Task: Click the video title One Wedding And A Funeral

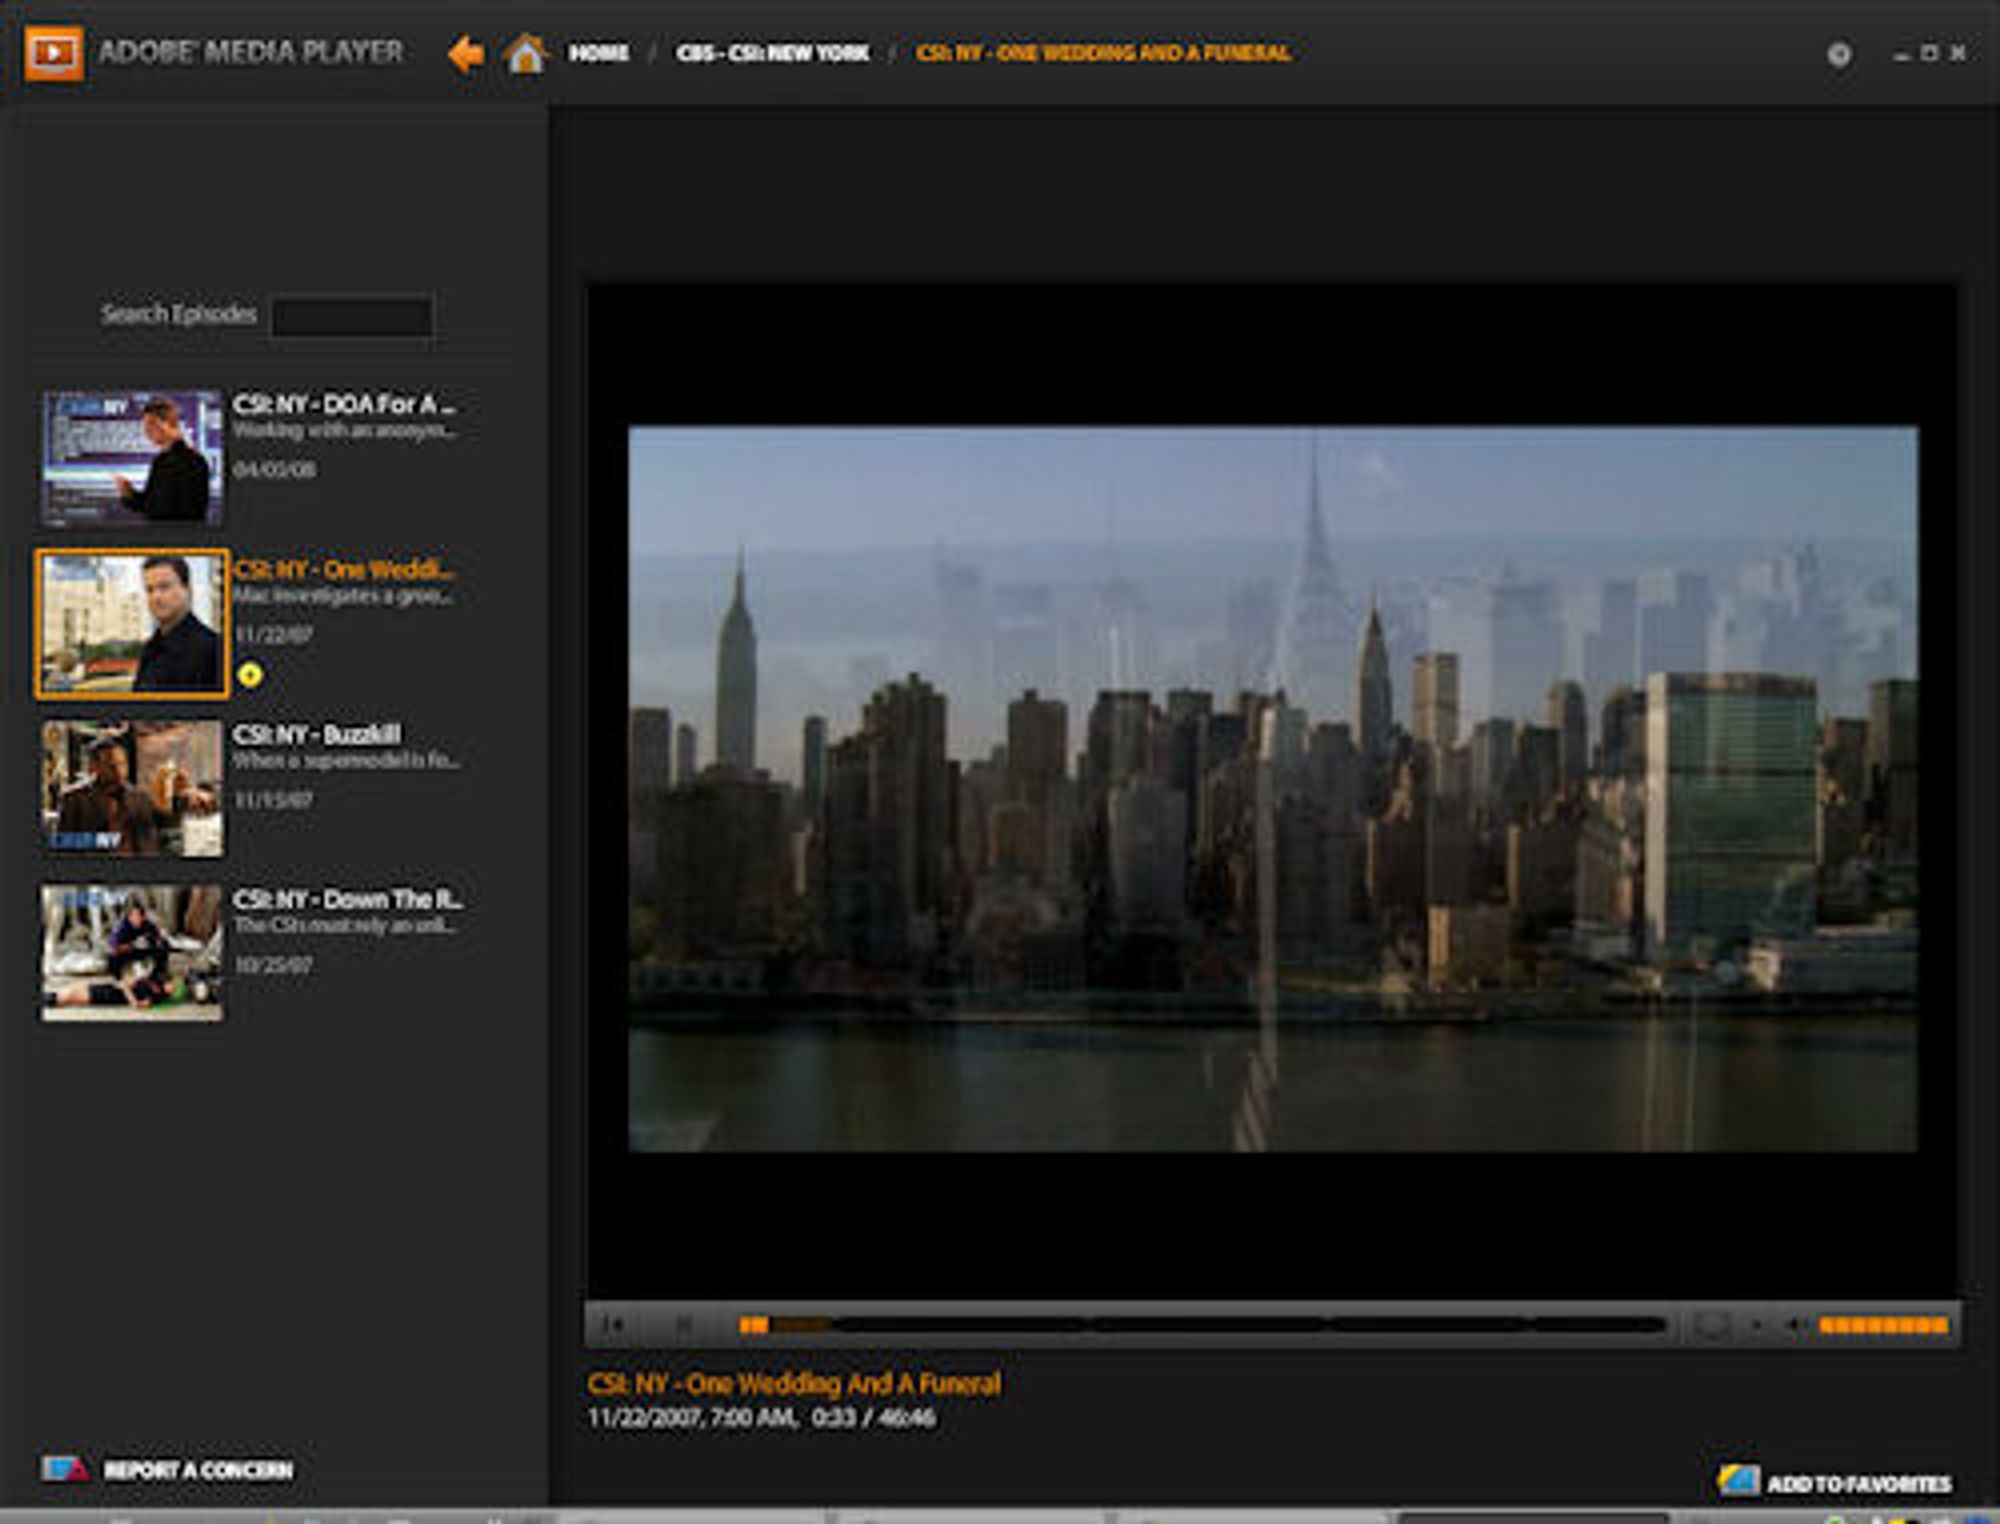Action: pos(794,1384)
